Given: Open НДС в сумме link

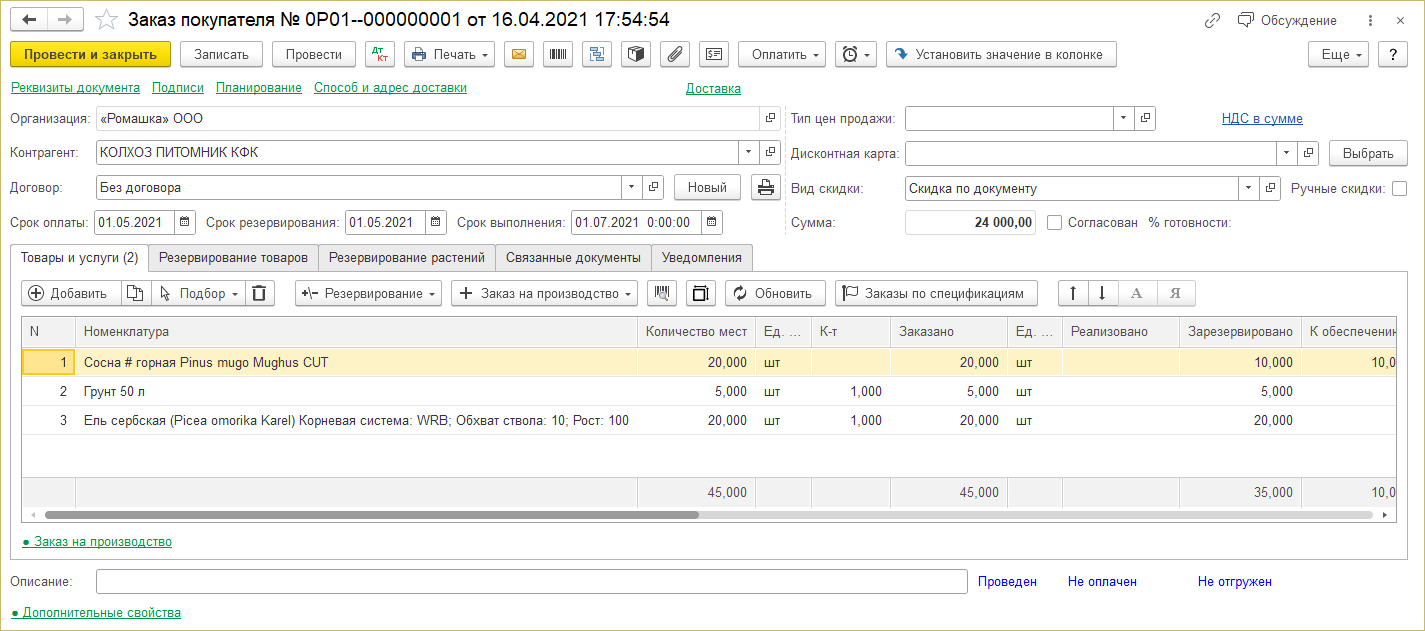Looking at the screenshot, I should pos(1262,119).
